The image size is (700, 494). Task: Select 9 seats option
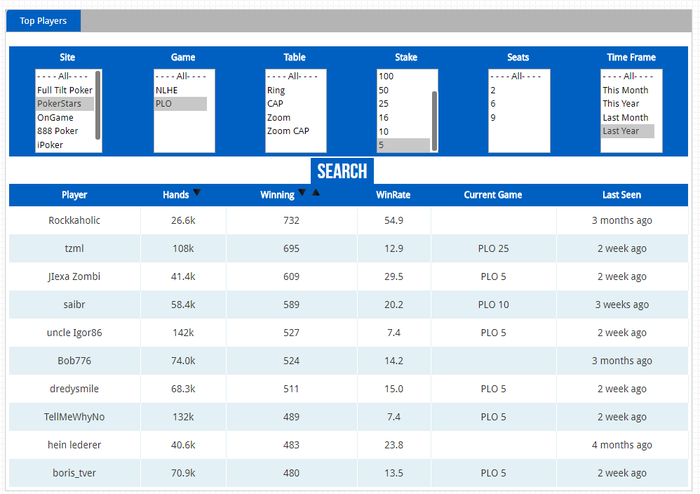516,117
